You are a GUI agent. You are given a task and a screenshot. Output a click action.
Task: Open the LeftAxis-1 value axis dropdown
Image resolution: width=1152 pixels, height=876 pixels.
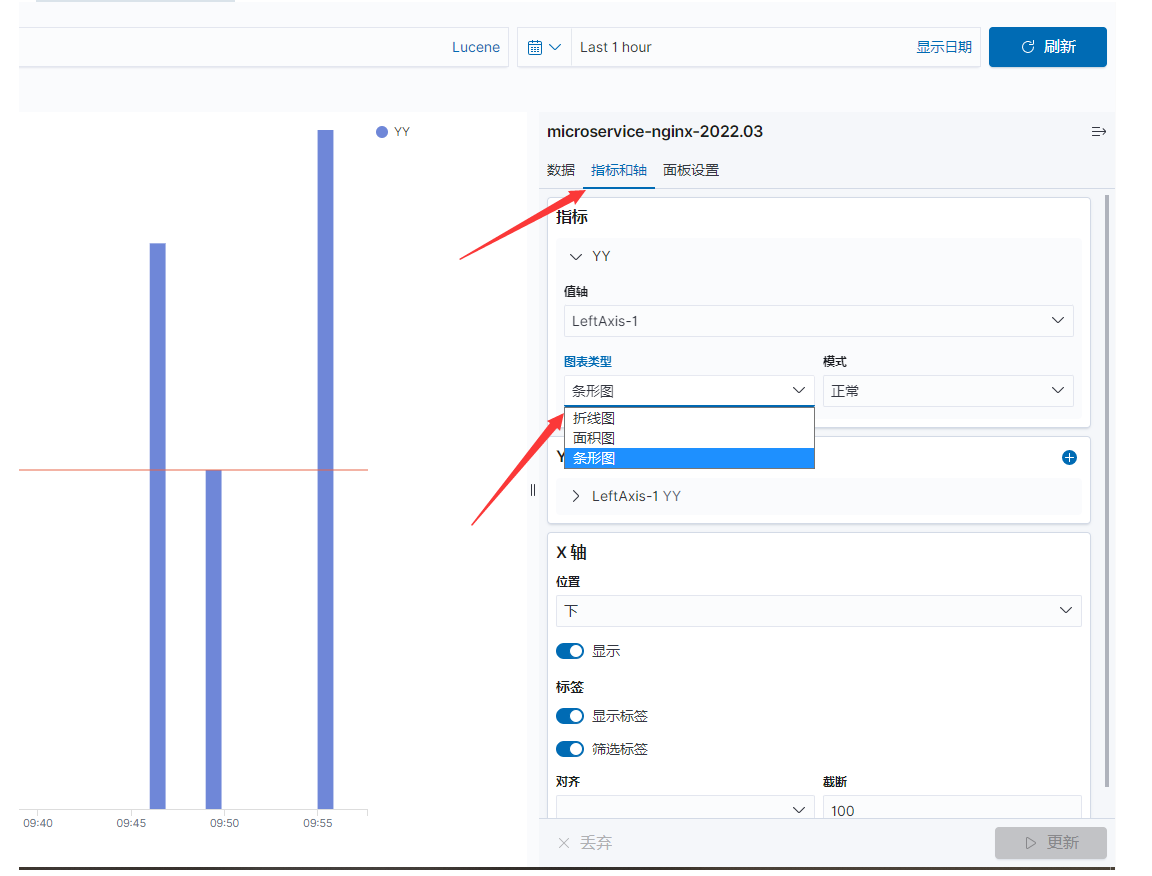[818, 321]
